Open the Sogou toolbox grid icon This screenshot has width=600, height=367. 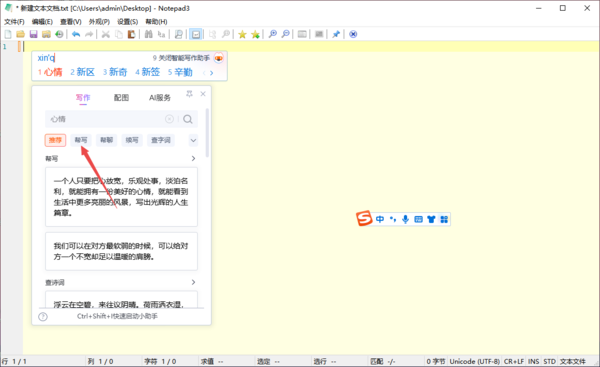(444, 219)
